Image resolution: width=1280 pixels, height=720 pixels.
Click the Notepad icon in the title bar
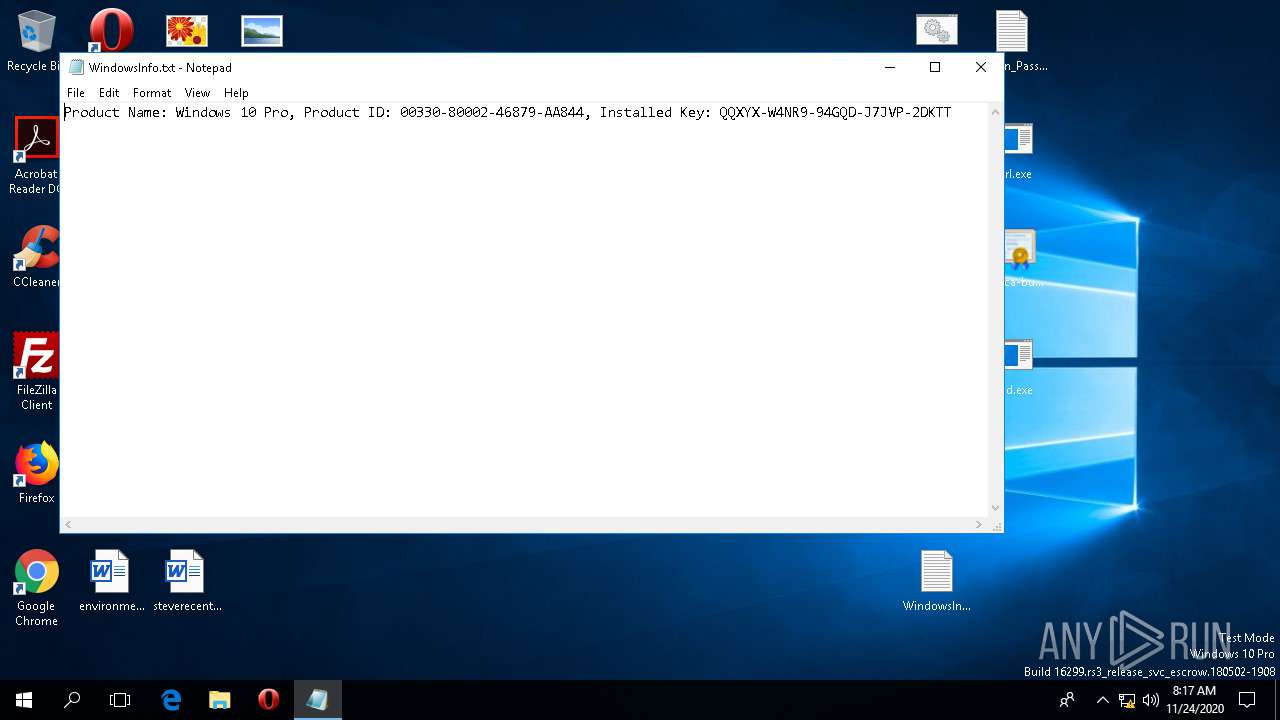76,68
